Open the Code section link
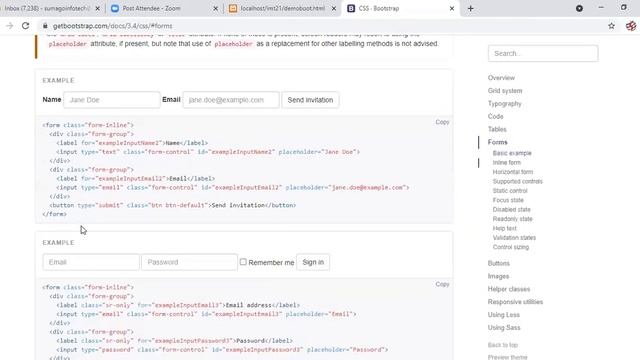 point(496,116)
